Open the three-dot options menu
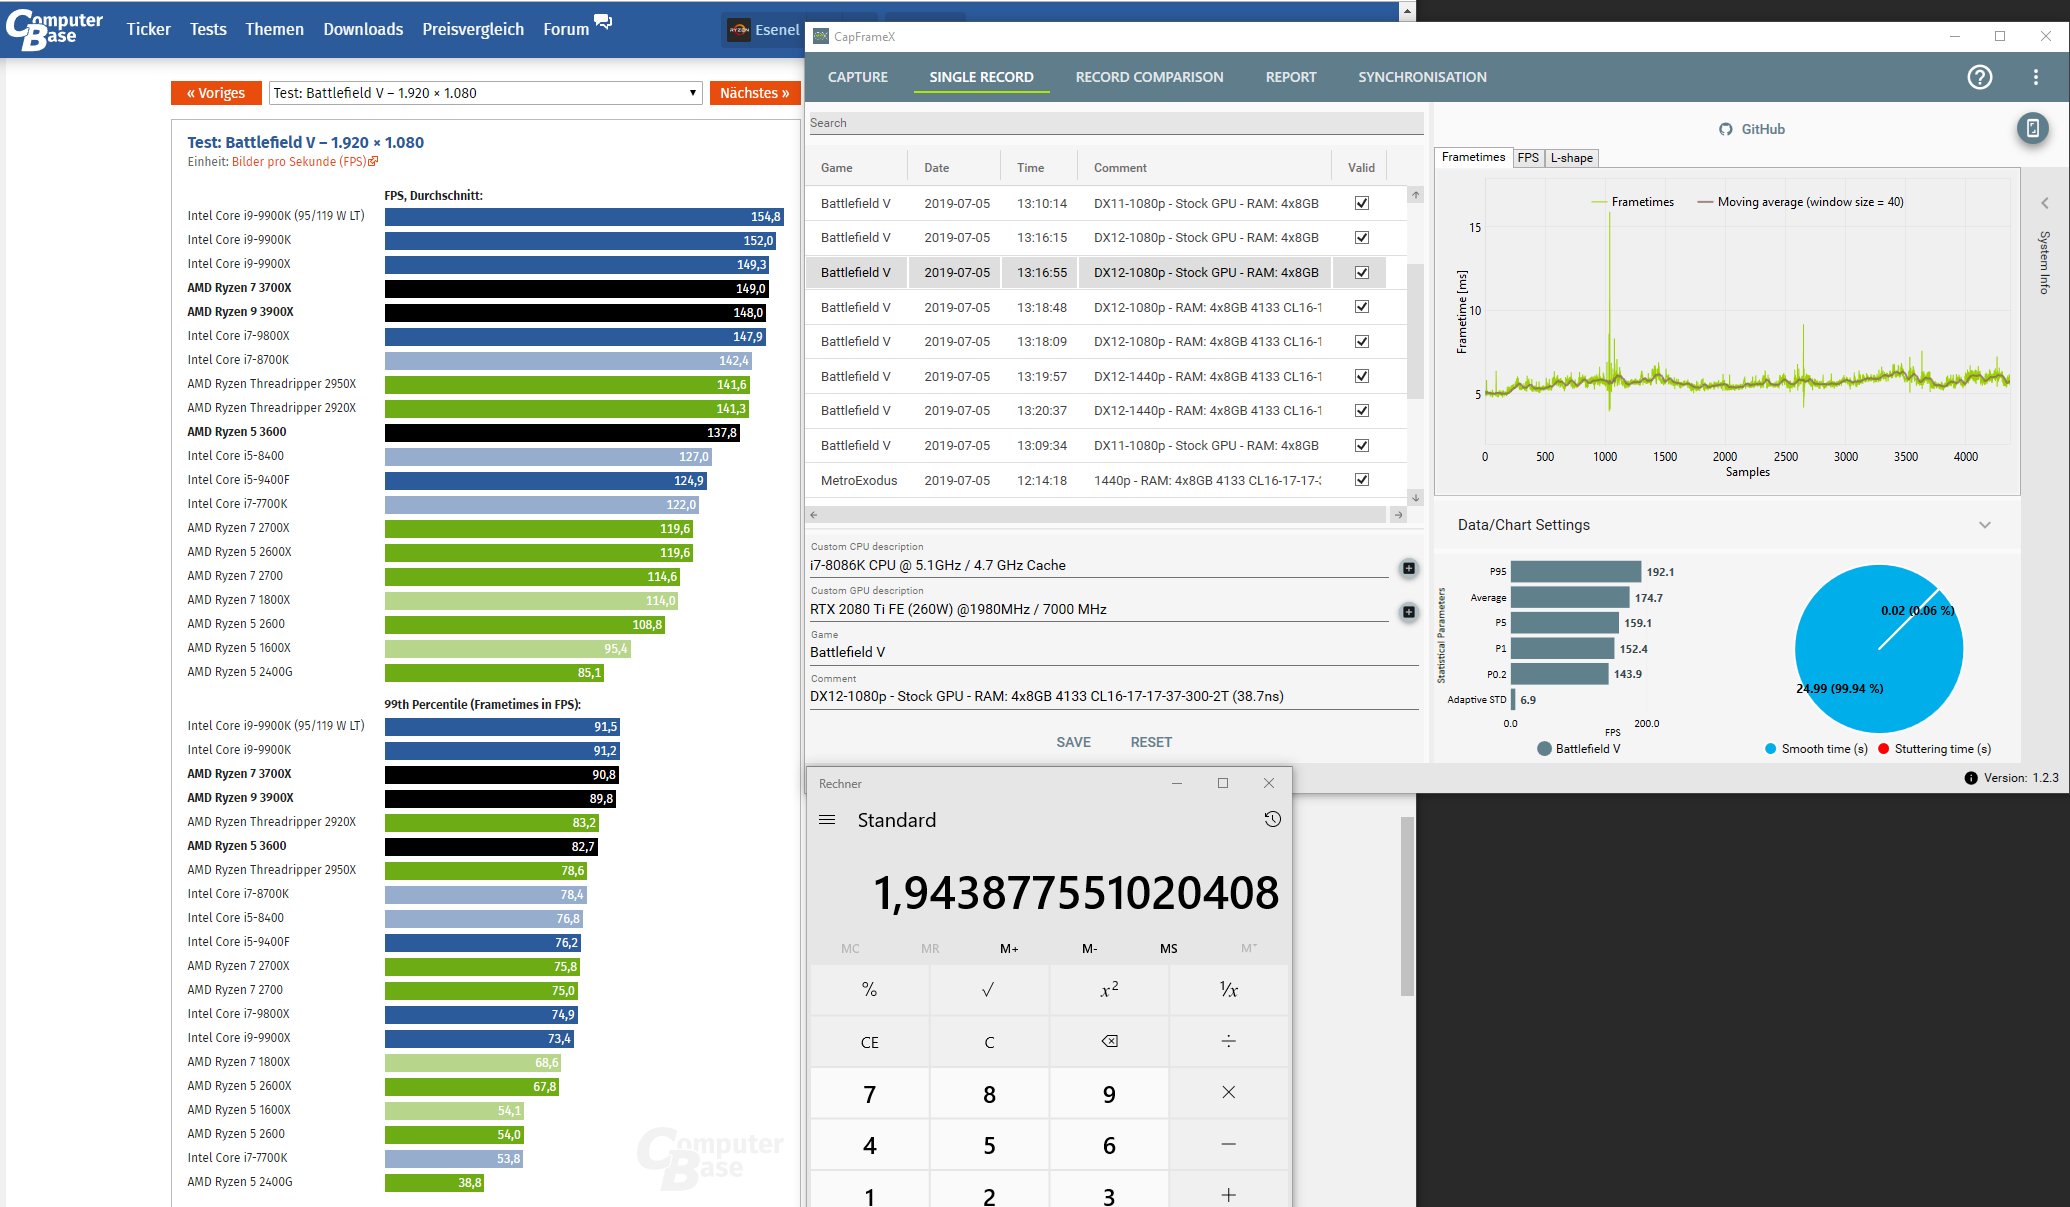 tap(2035, 77)
